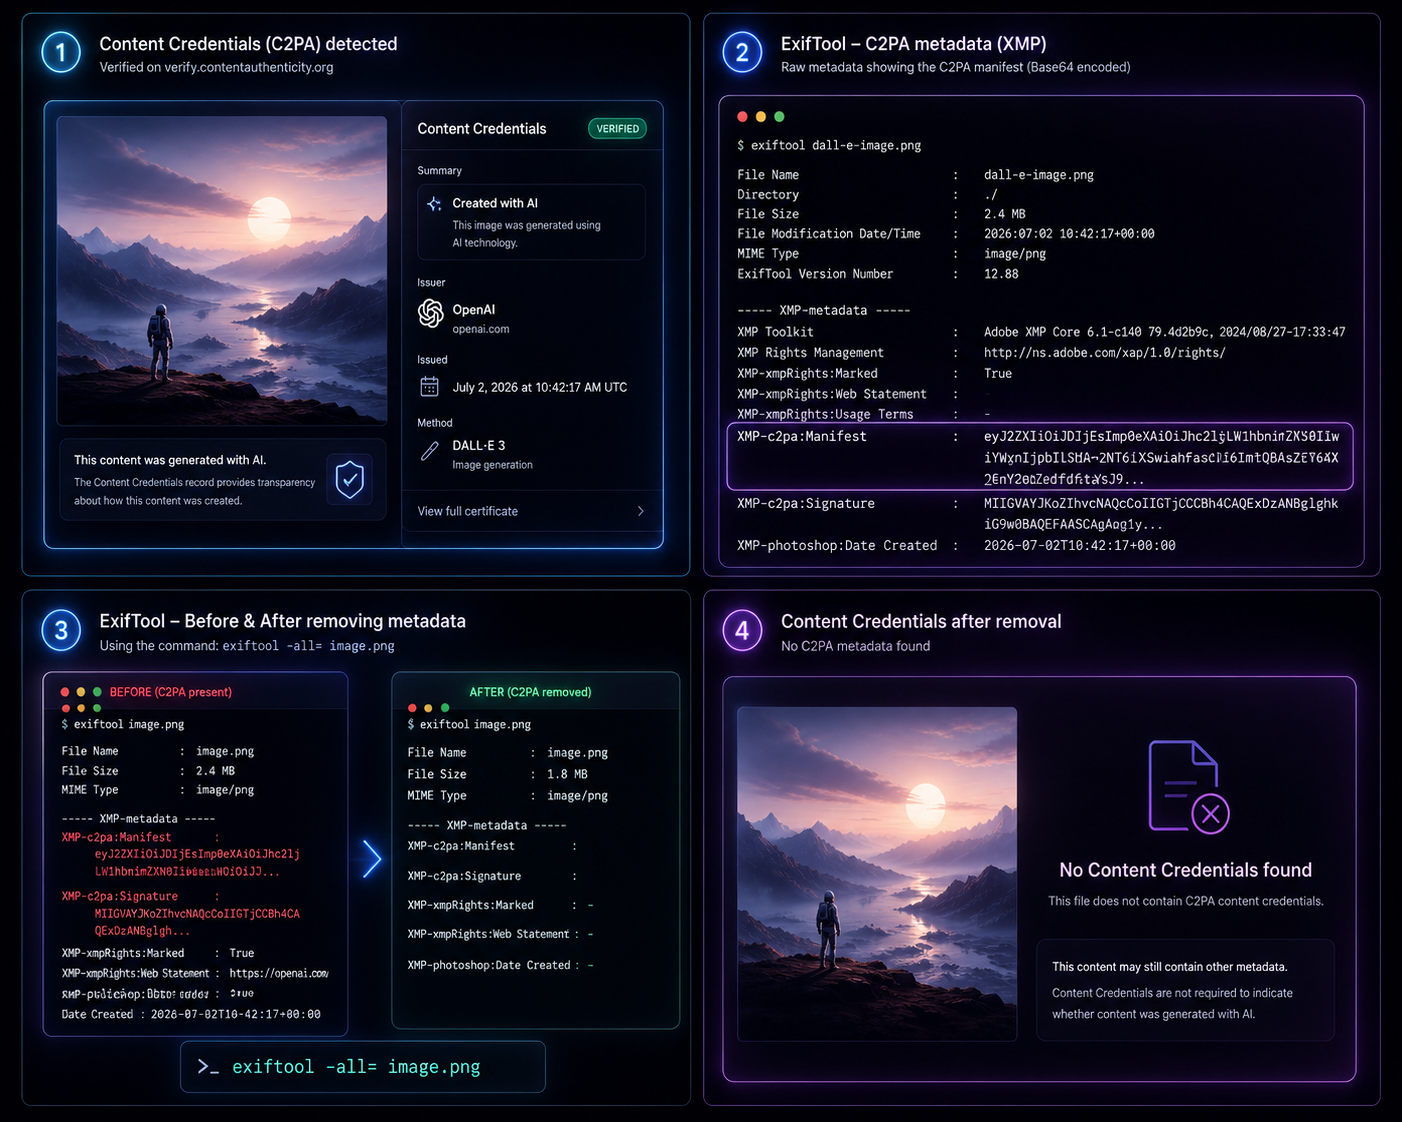
Task: Click the "image/png" MIME Type value in the dall-e-image.png terminal
Action: tap(1015, 254)
